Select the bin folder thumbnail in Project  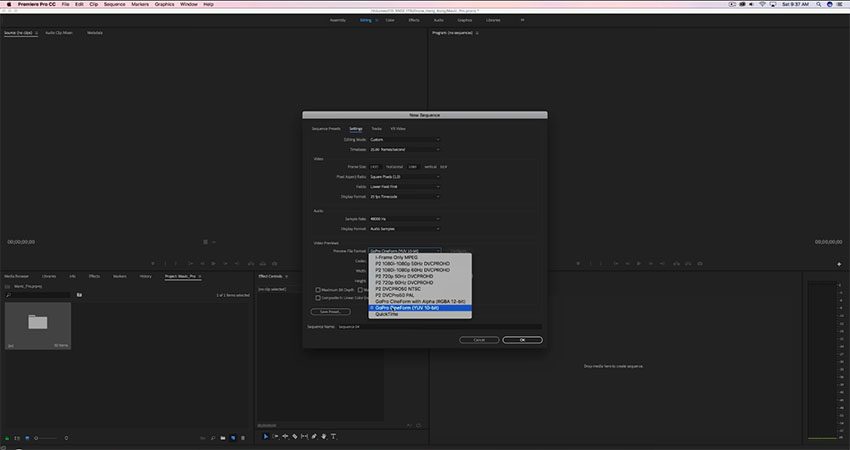tap(38, 325)
